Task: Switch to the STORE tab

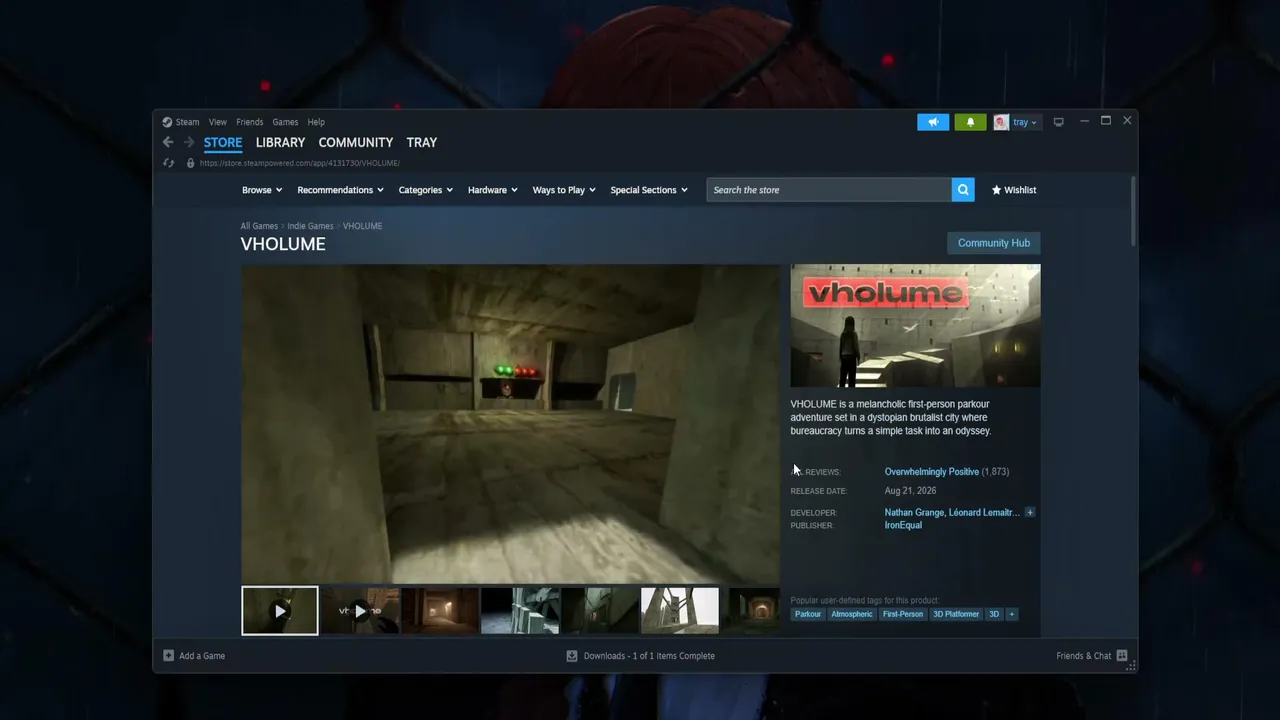Action: click(223, 142)
